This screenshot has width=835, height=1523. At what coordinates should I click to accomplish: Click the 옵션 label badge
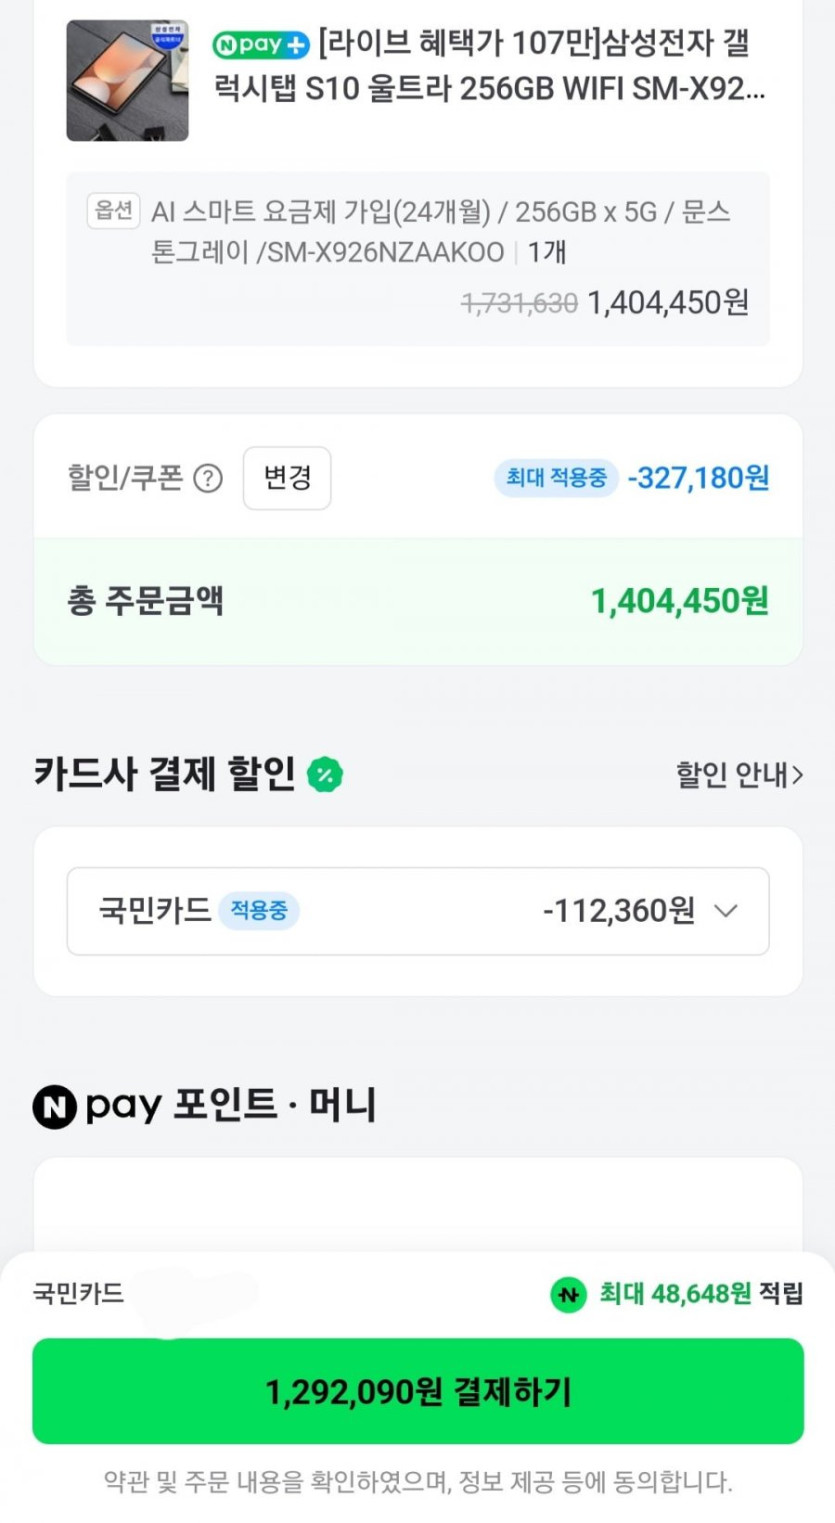click(x=113, y=211)
